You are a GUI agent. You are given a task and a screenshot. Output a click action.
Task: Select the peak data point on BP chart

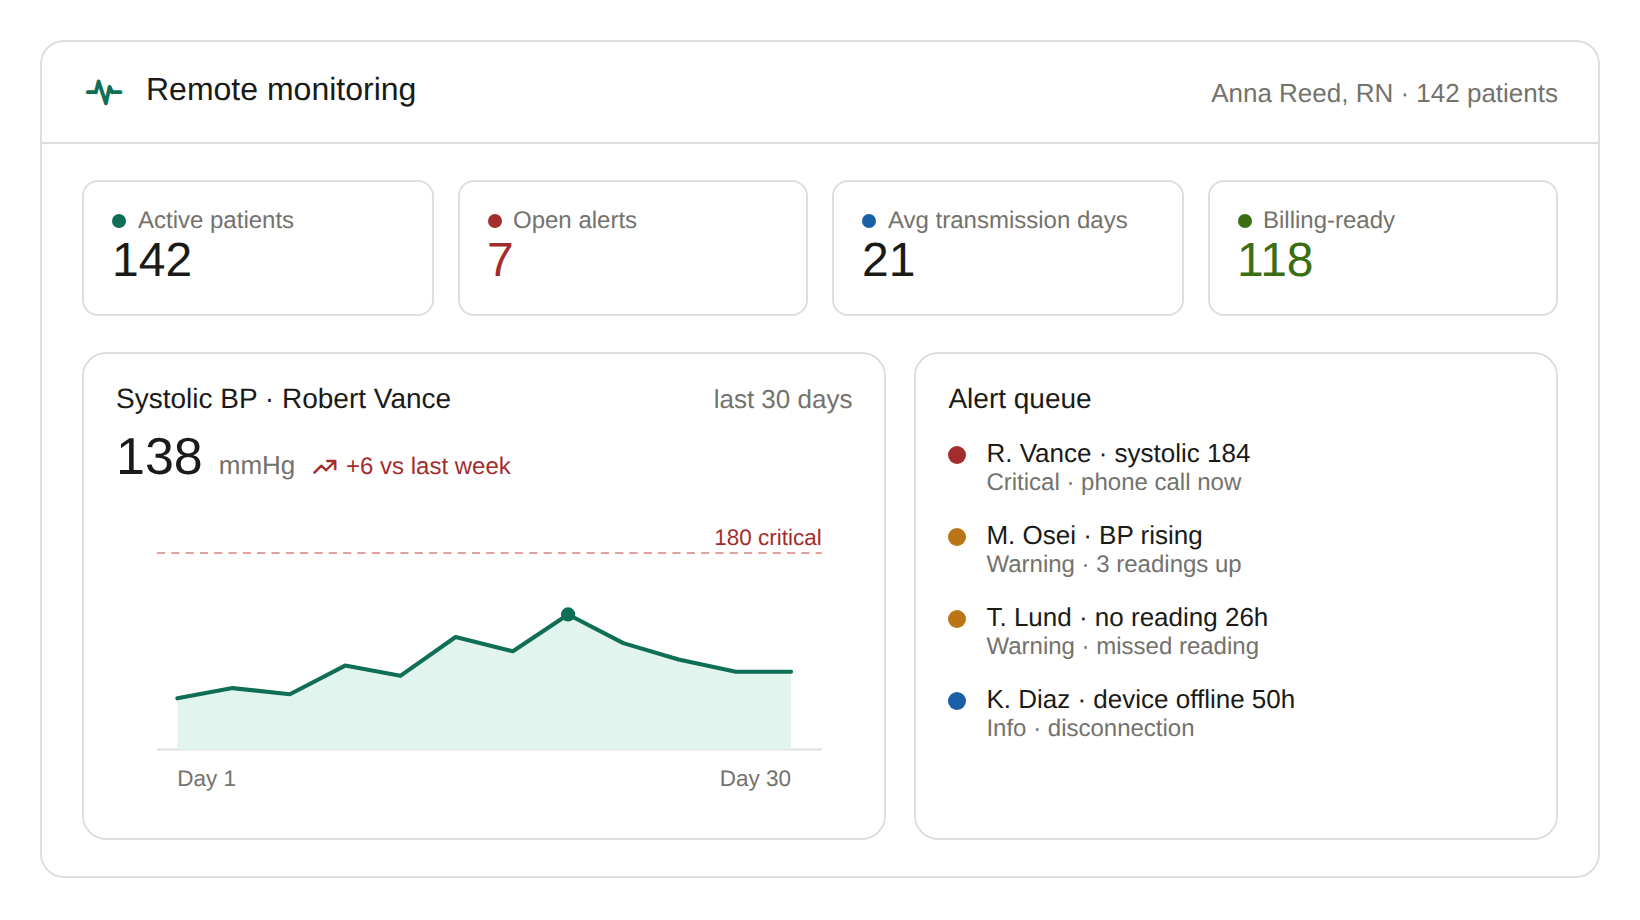(568, 614)
